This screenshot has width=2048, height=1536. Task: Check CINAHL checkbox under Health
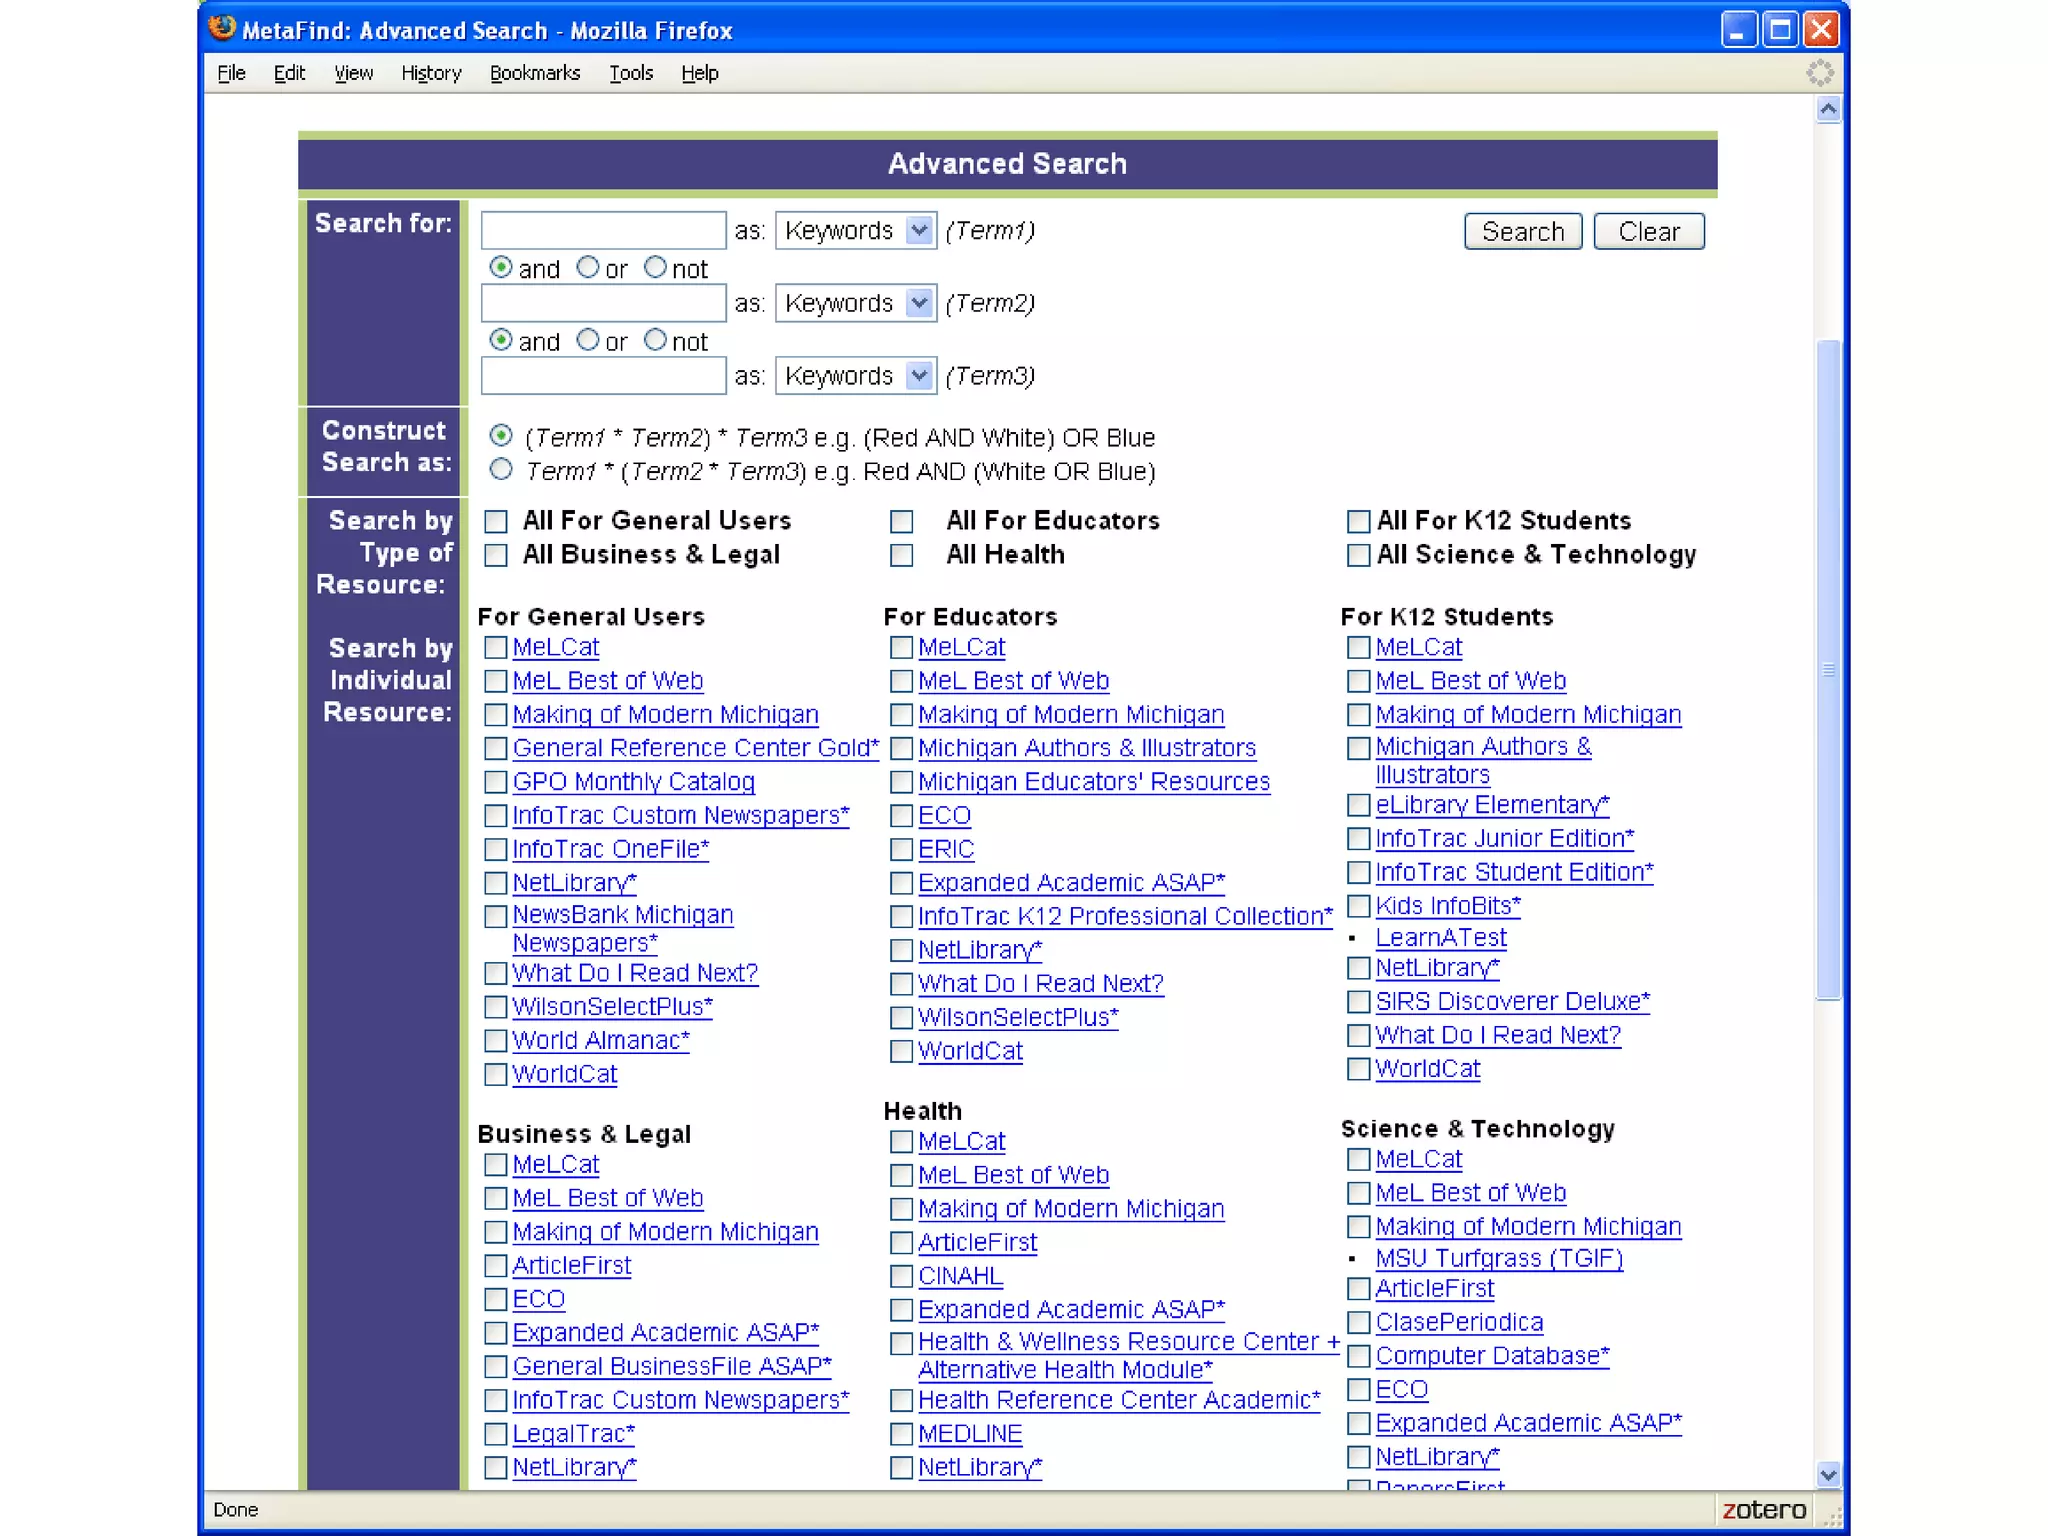click(x=902, y=1277)
